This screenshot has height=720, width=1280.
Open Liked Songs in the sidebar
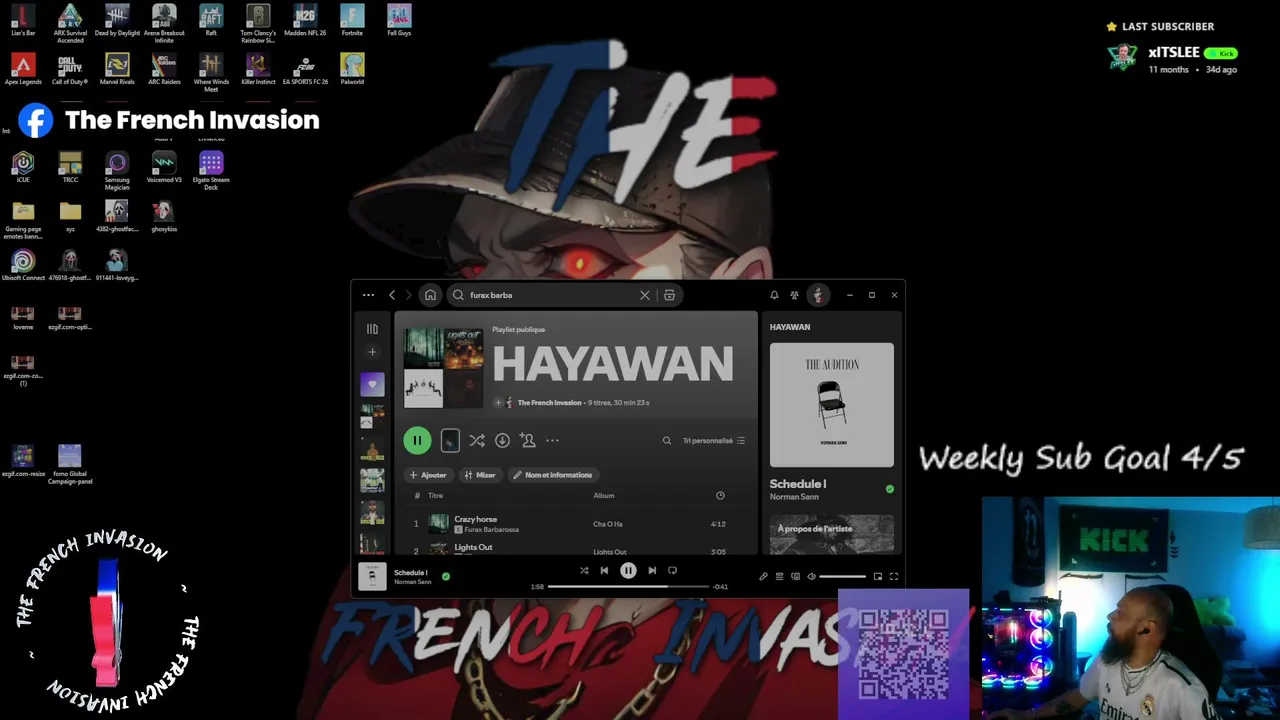(x=372, y=384)
